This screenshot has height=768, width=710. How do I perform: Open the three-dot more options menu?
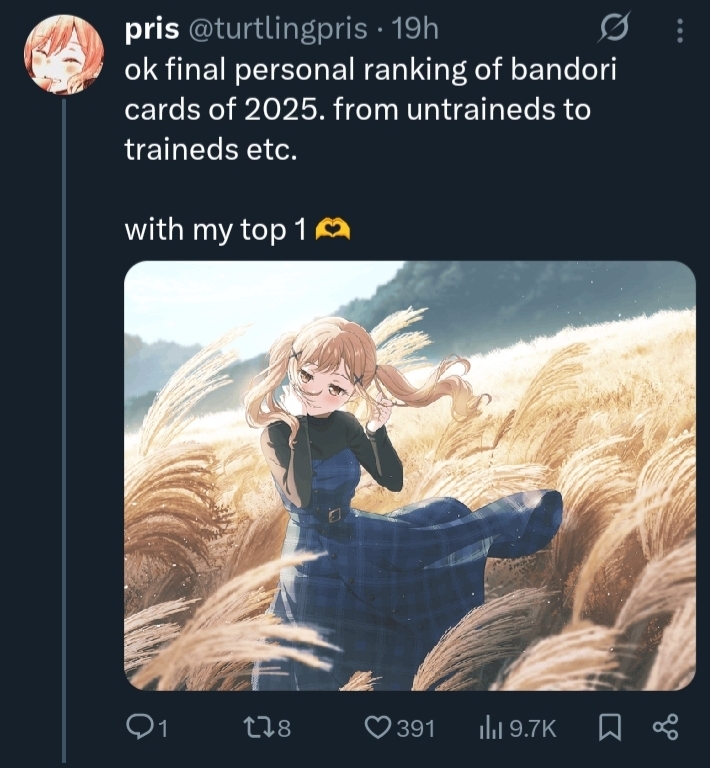[679, 30]
